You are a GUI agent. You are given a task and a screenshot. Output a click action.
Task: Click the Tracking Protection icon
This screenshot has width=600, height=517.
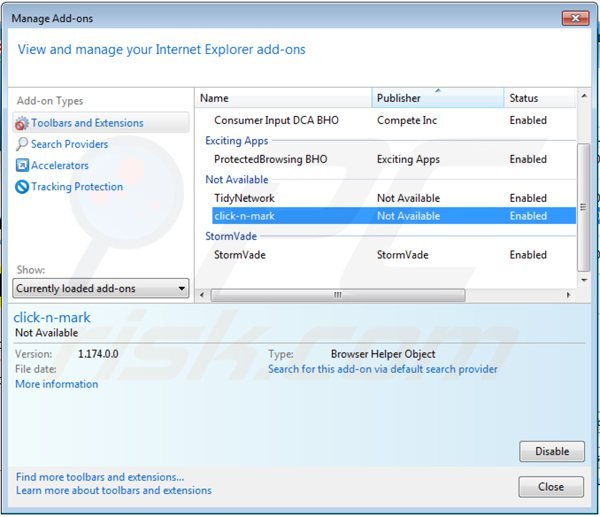click(22, 187)
